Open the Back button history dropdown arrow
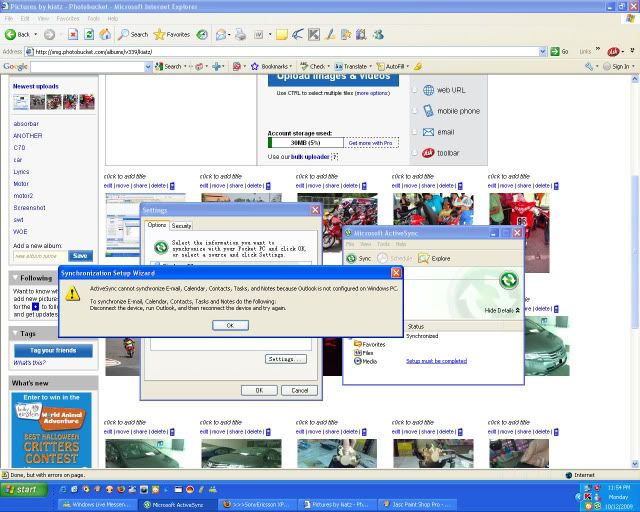640x512 pixels. [36, 35]
